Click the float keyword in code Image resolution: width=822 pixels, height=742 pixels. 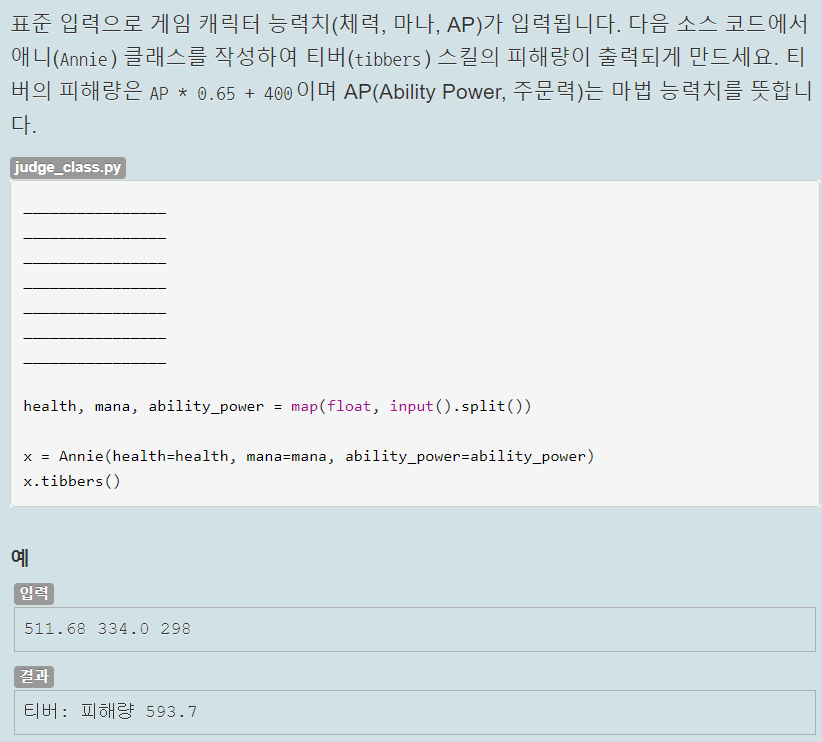click(x=349, y=406)
